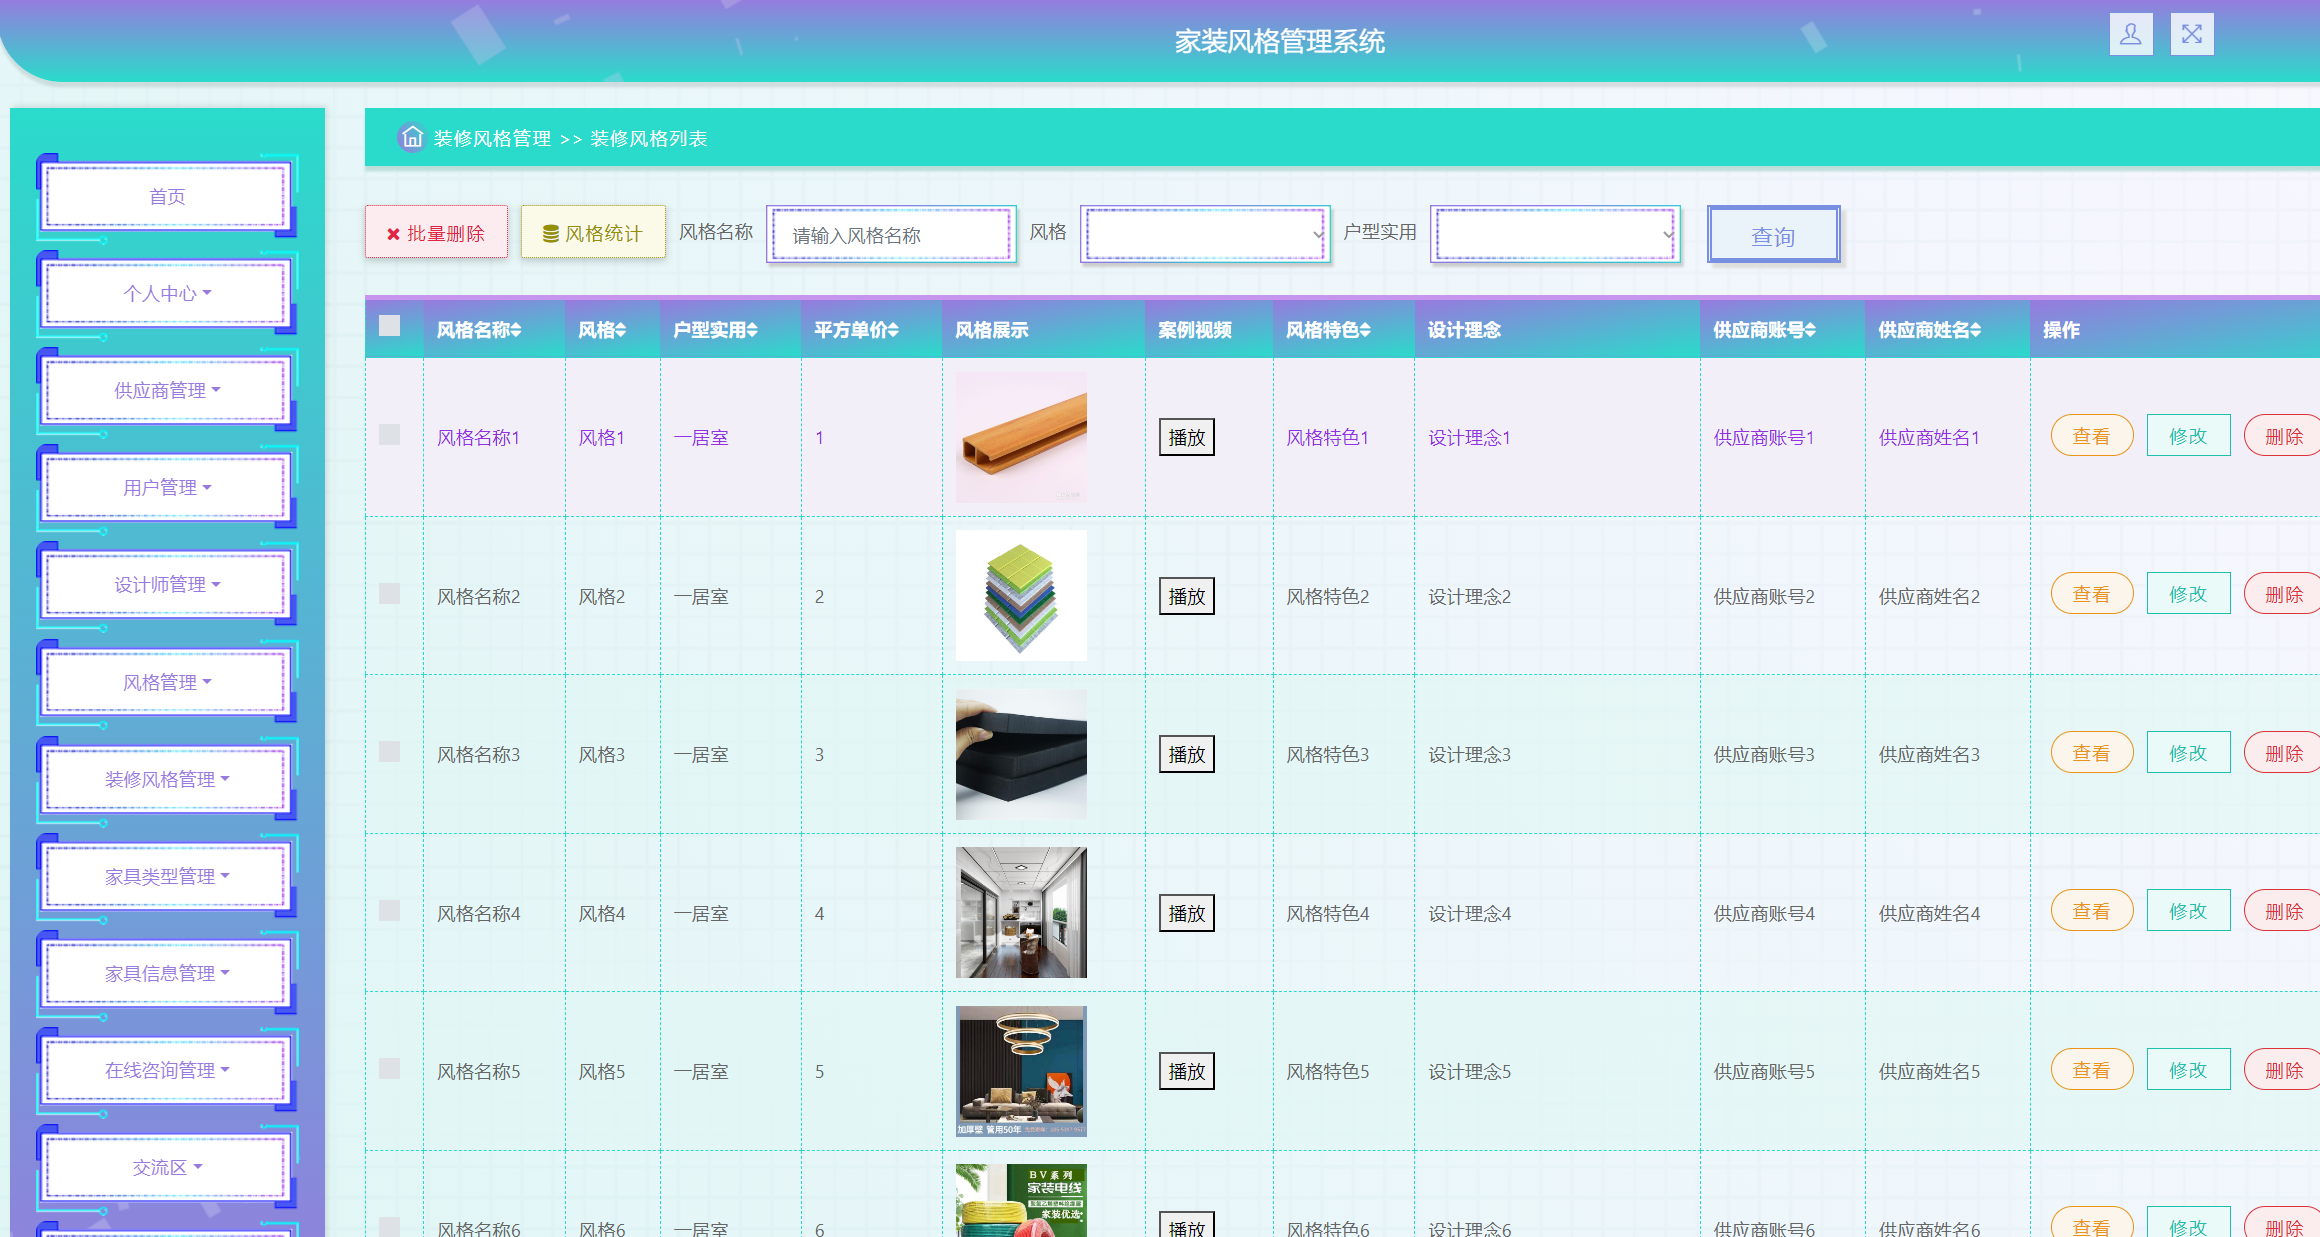Image resolution: width=2320 pixels, height=1237 pixels.
Task: Sort the 户型实用 column
Action: [754, 329]
